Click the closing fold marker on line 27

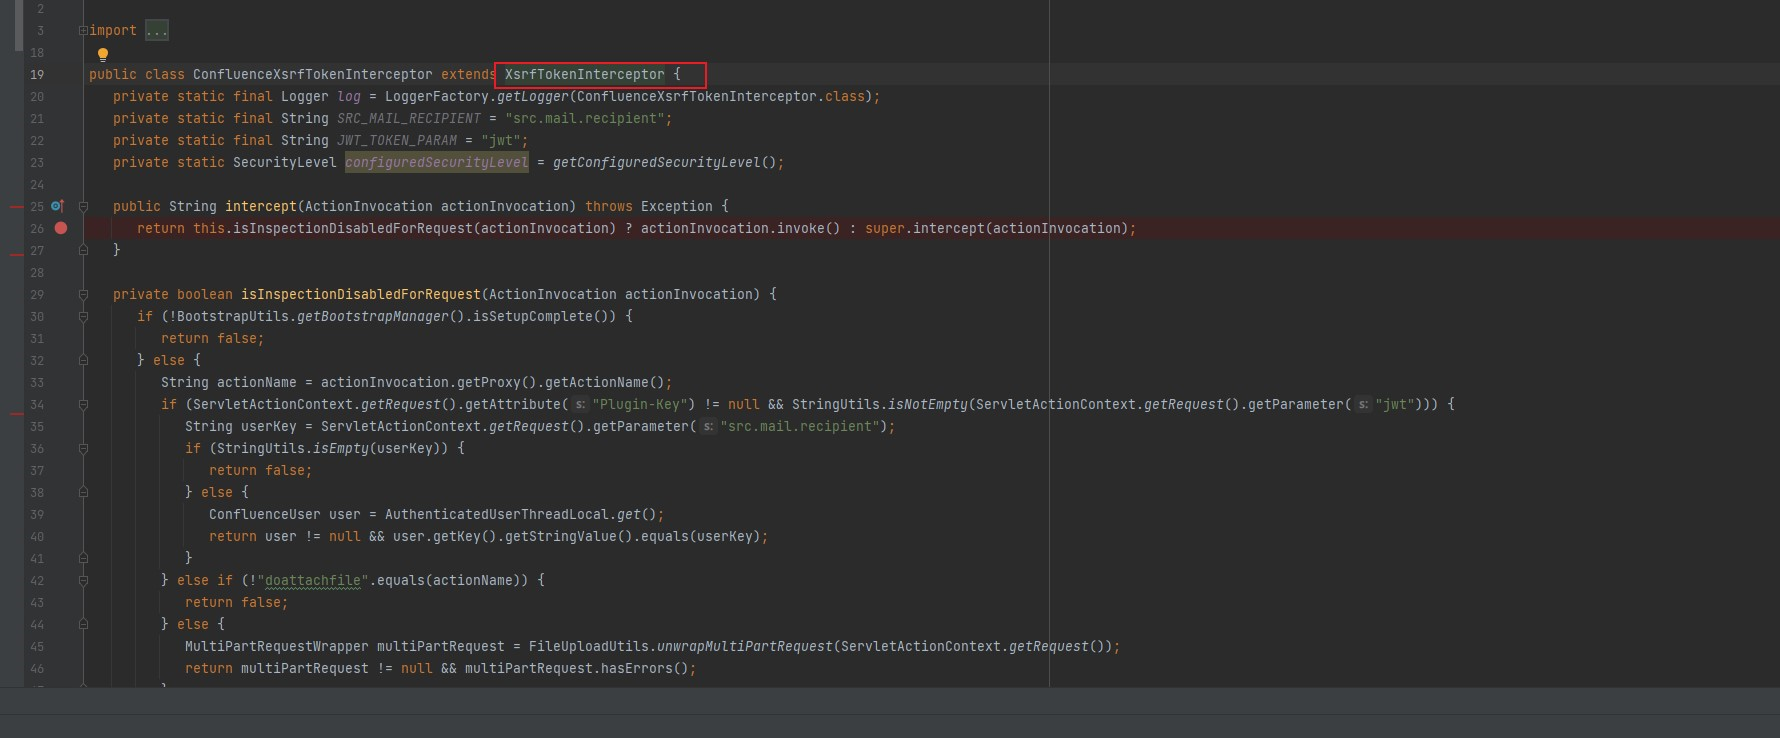(x=83, y=251)
